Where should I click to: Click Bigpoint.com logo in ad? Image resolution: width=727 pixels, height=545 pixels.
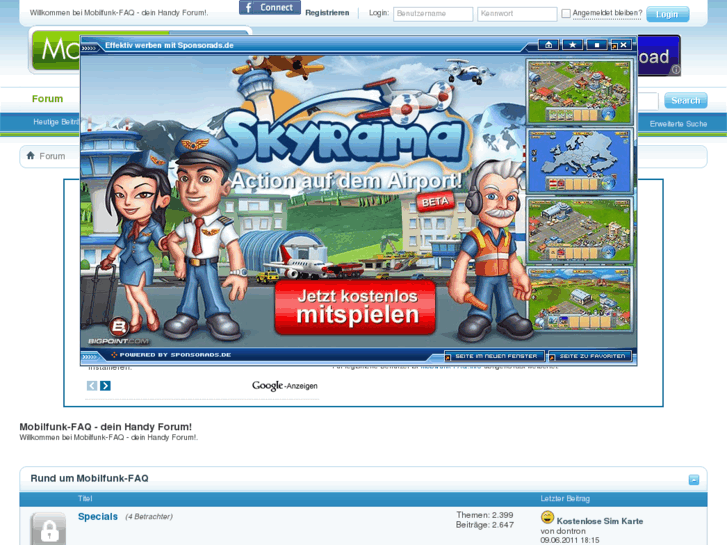(x=119, y=332)
